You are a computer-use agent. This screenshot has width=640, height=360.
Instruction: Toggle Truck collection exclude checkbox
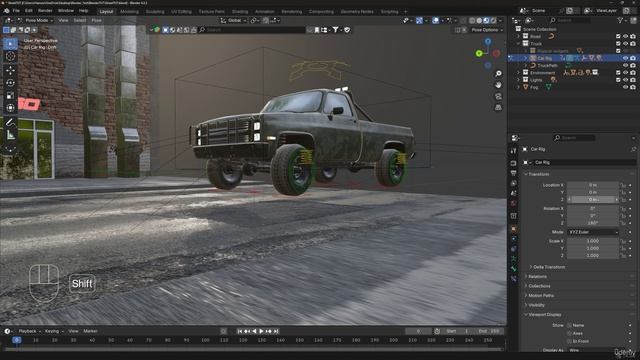[618, 44]
